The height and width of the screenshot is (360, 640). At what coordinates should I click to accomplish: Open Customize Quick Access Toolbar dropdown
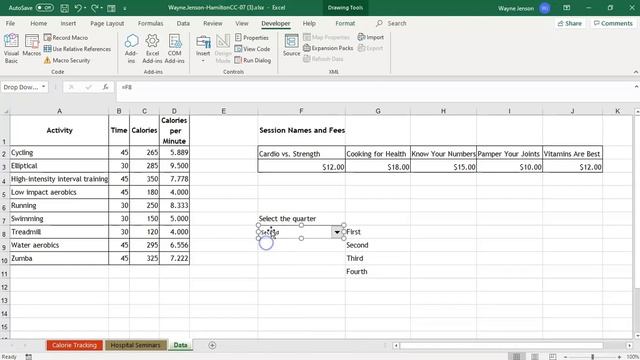point(125,8)
